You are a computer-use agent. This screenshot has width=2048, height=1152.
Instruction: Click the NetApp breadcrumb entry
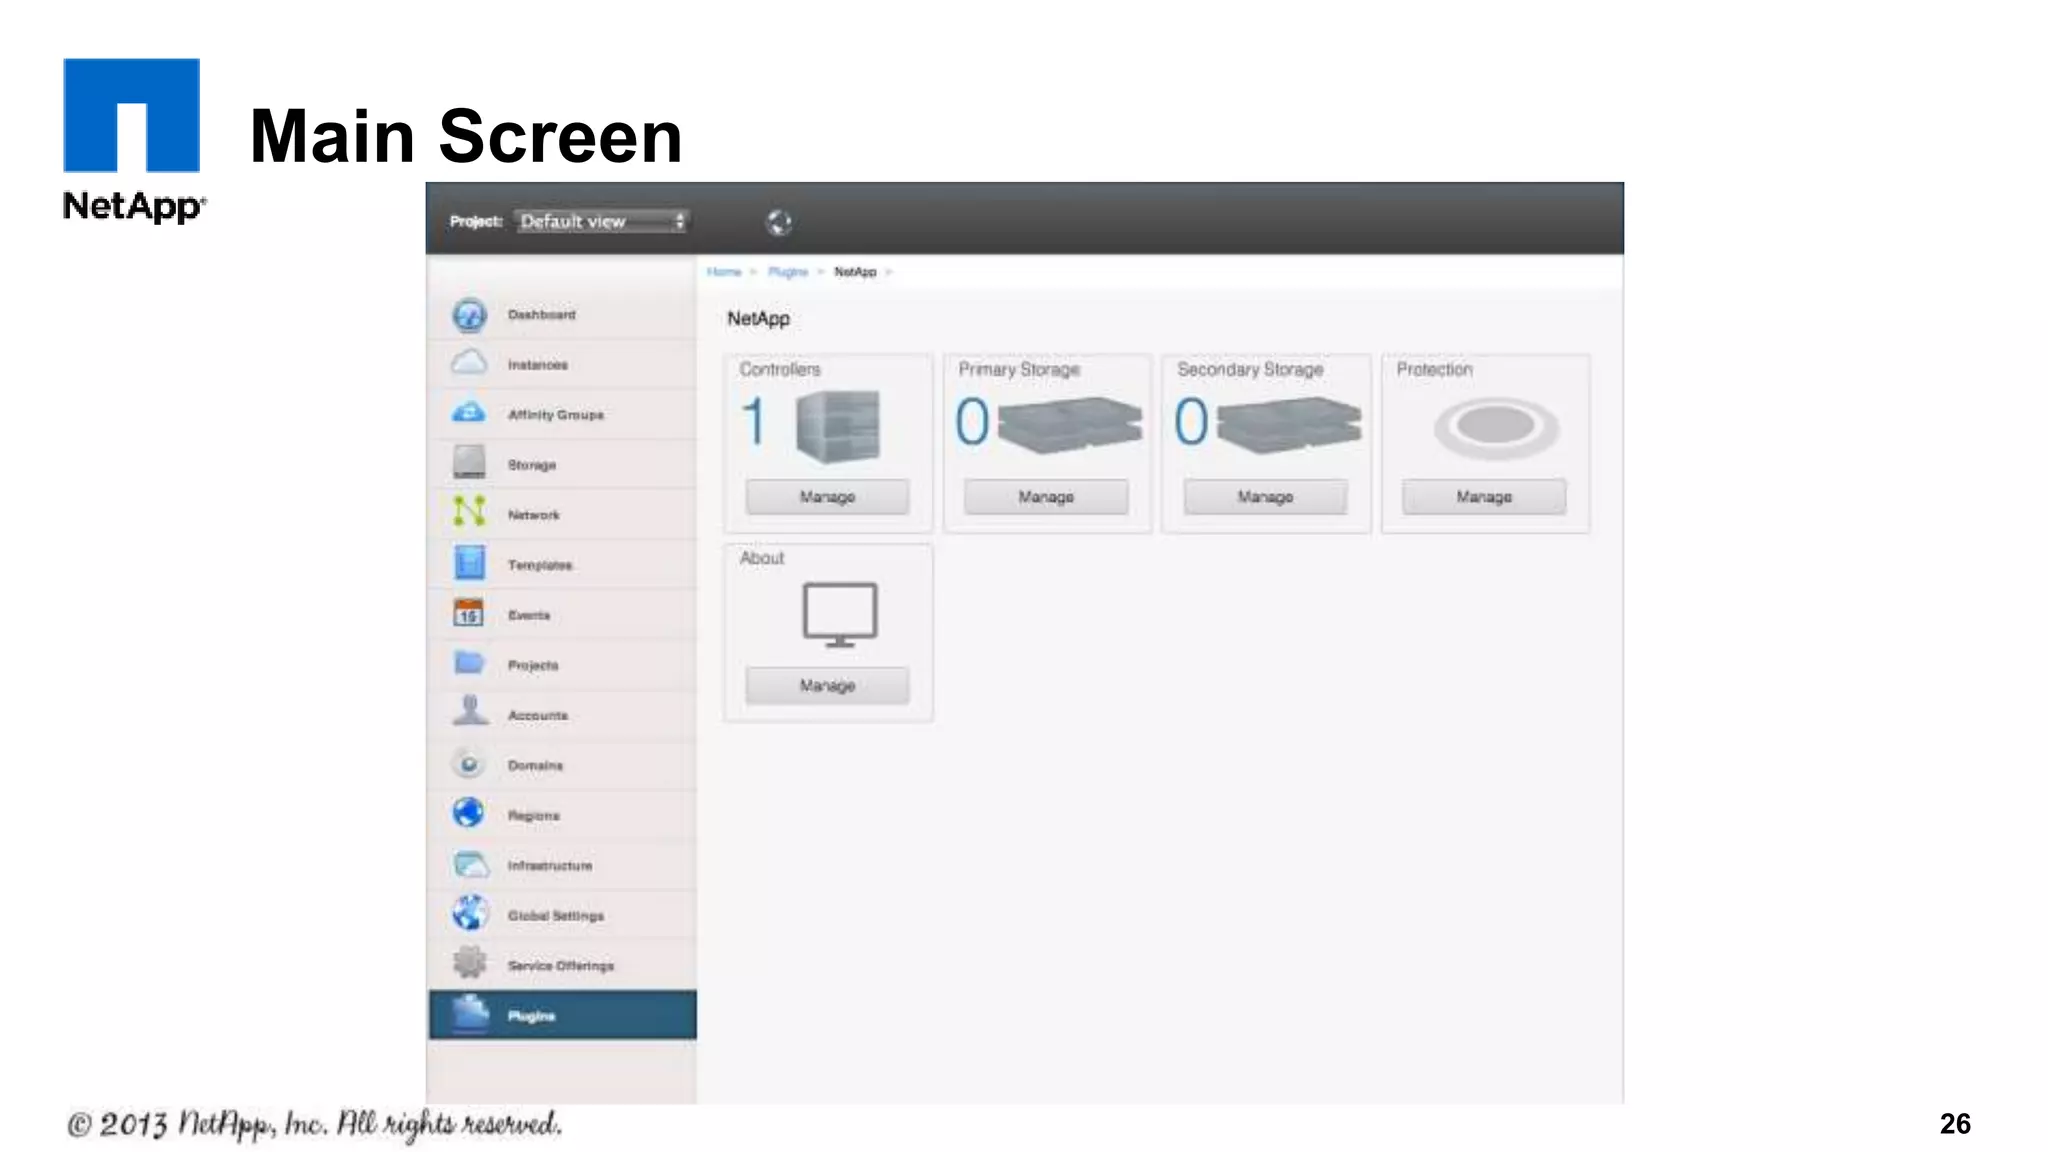[x=855, y=272]
